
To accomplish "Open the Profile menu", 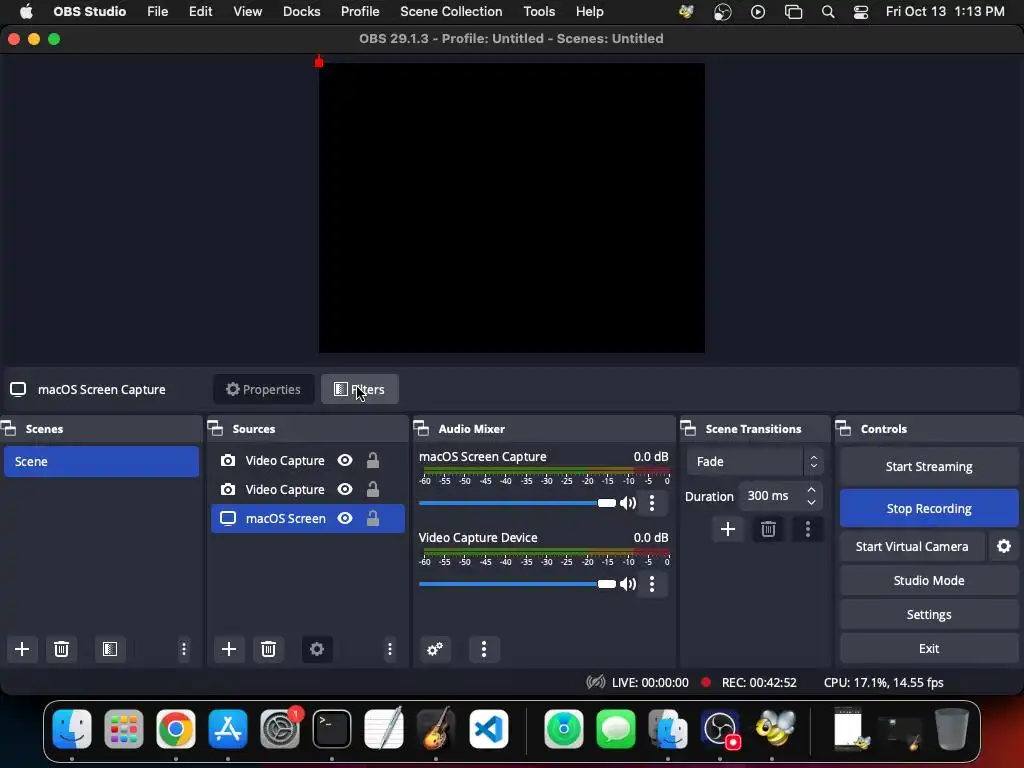I will [x=360, y=12].
